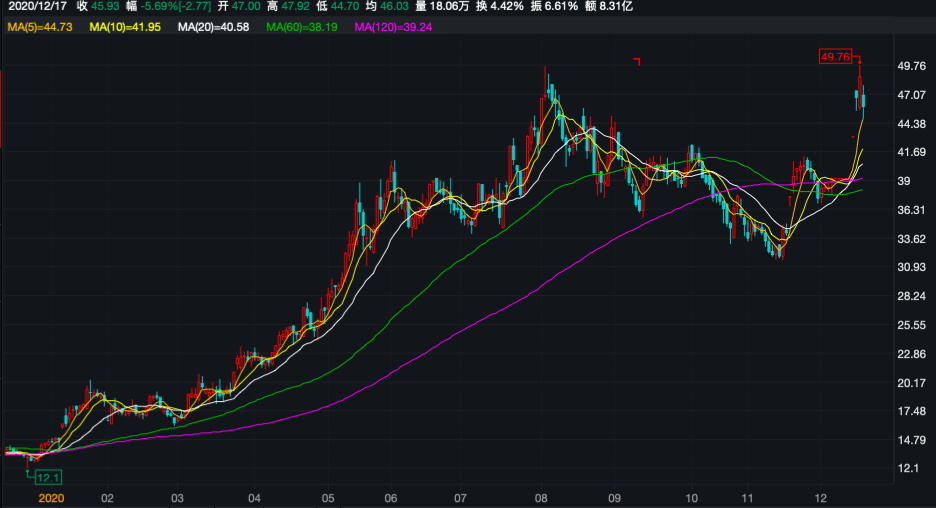
Task: Jump to the orange 2020 year label
Action: 50,497
